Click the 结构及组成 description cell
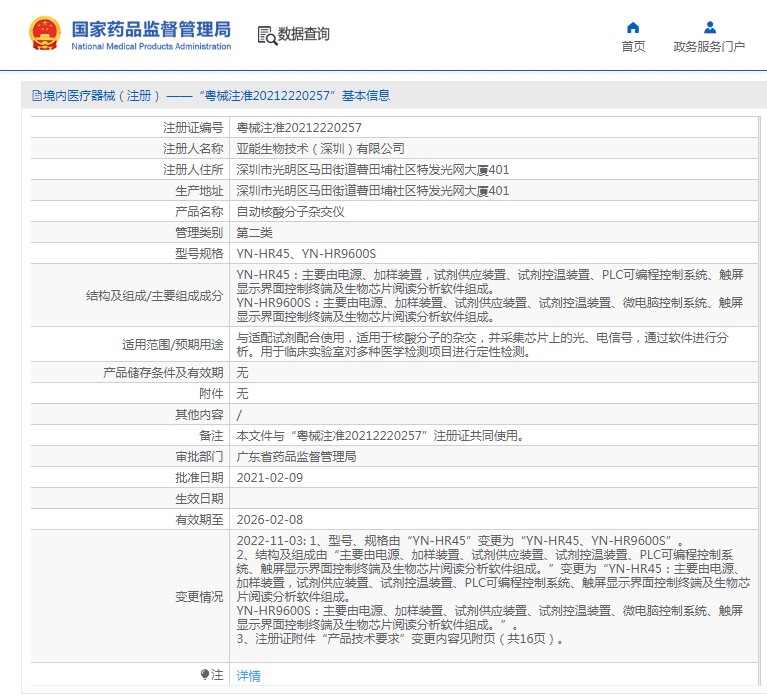The height and width of the screenshot is (695, 767). pyautogui.click(x=494, y=295)
